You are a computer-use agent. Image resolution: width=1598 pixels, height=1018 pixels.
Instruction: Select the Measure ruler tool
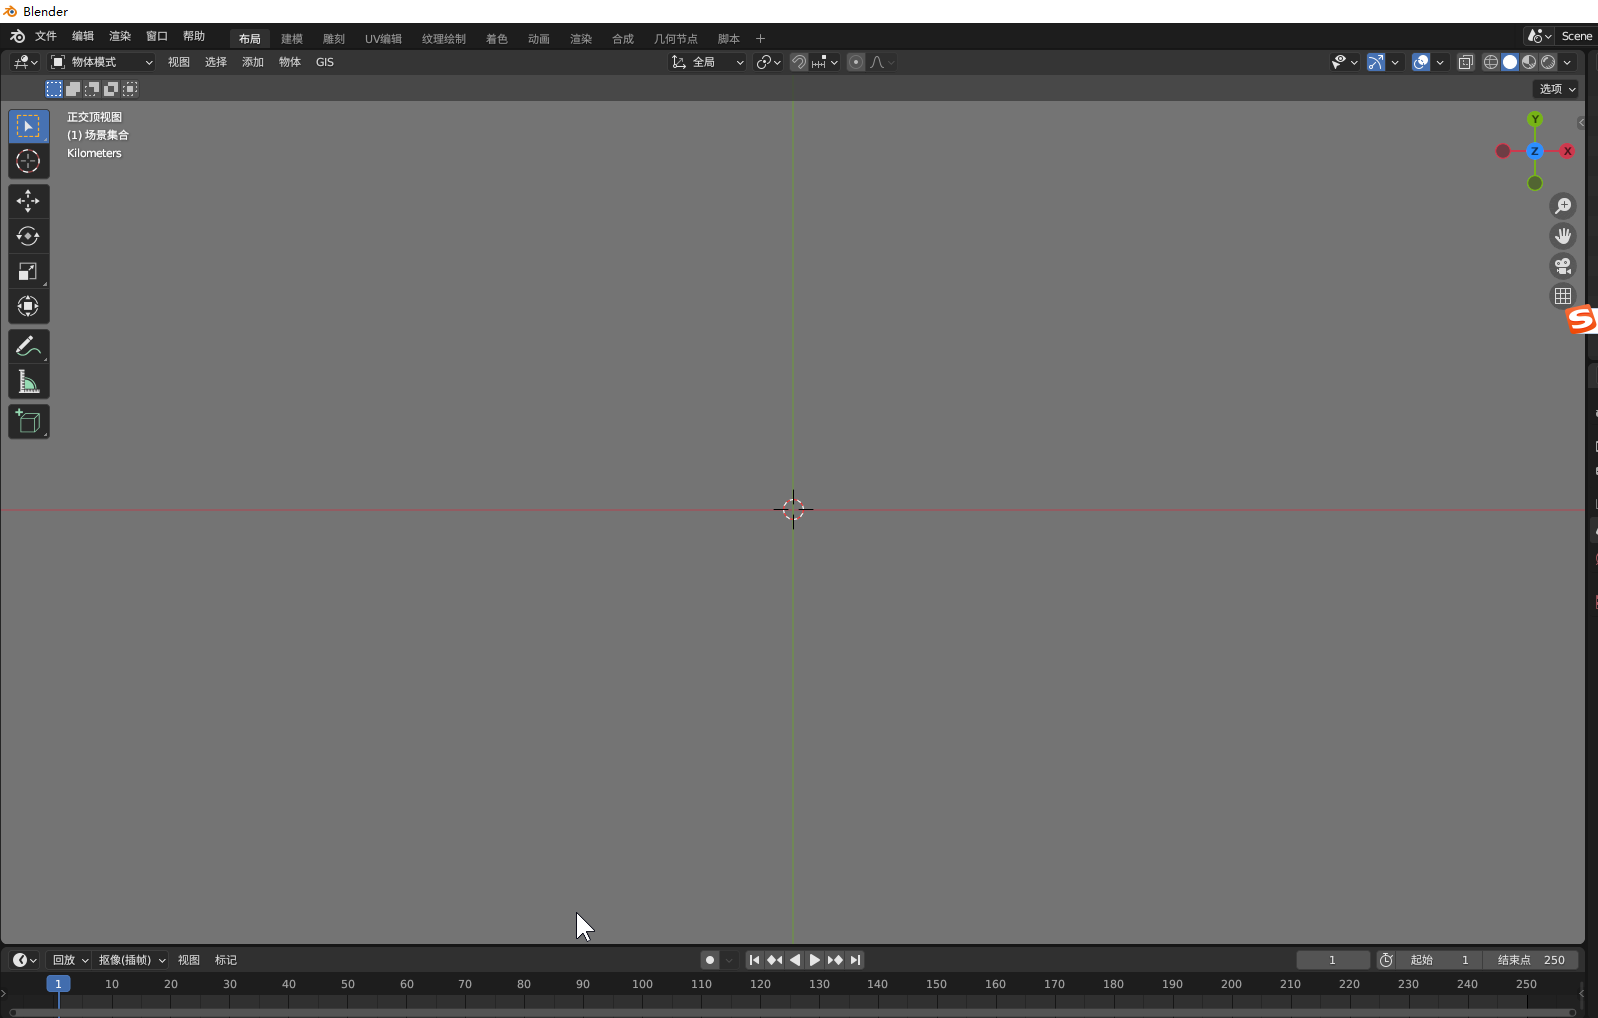click(28, 381)
